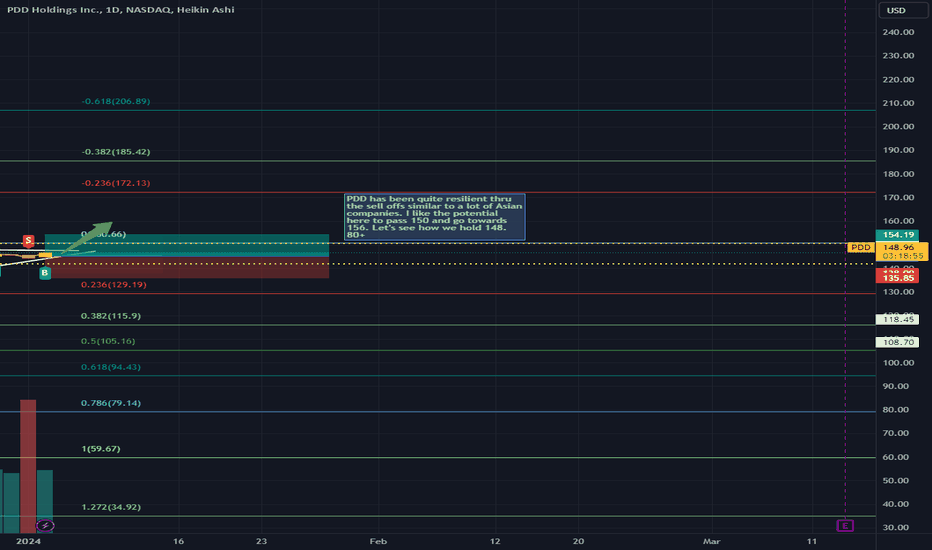
Task: Click the green B buy marker
Action: 45,273
